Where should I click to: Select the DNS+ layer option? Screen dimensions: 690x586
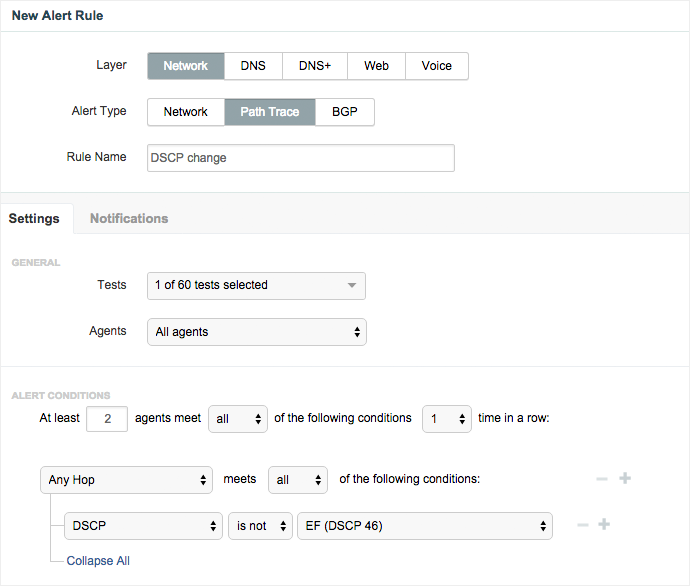pos(314,66)
